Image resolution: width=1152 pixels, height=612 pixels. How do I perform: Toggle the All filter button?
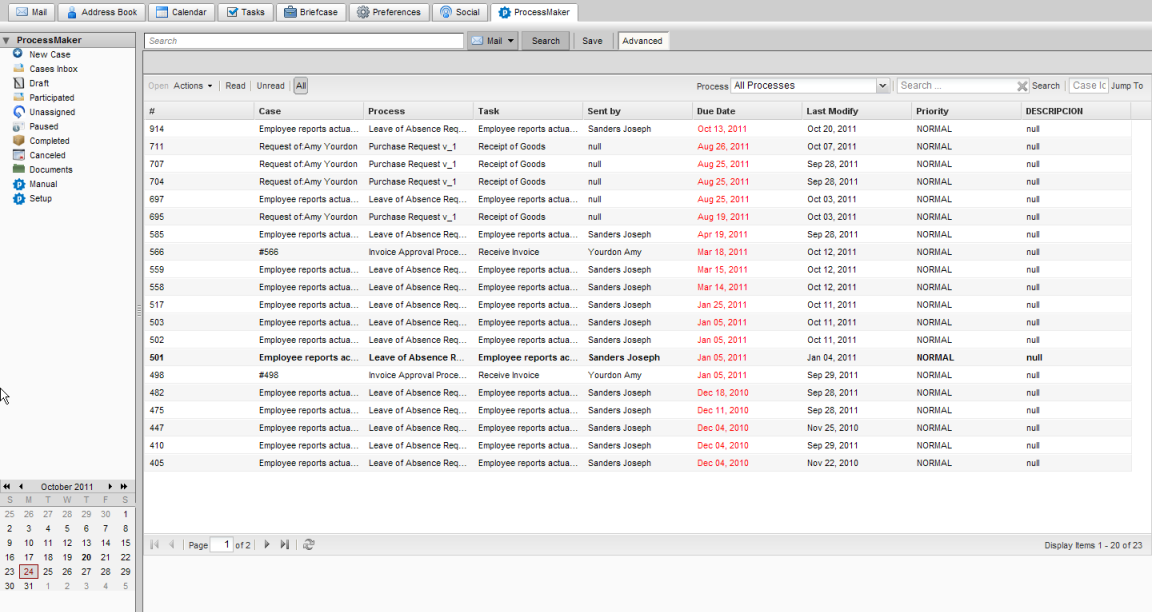pos(301,86)
